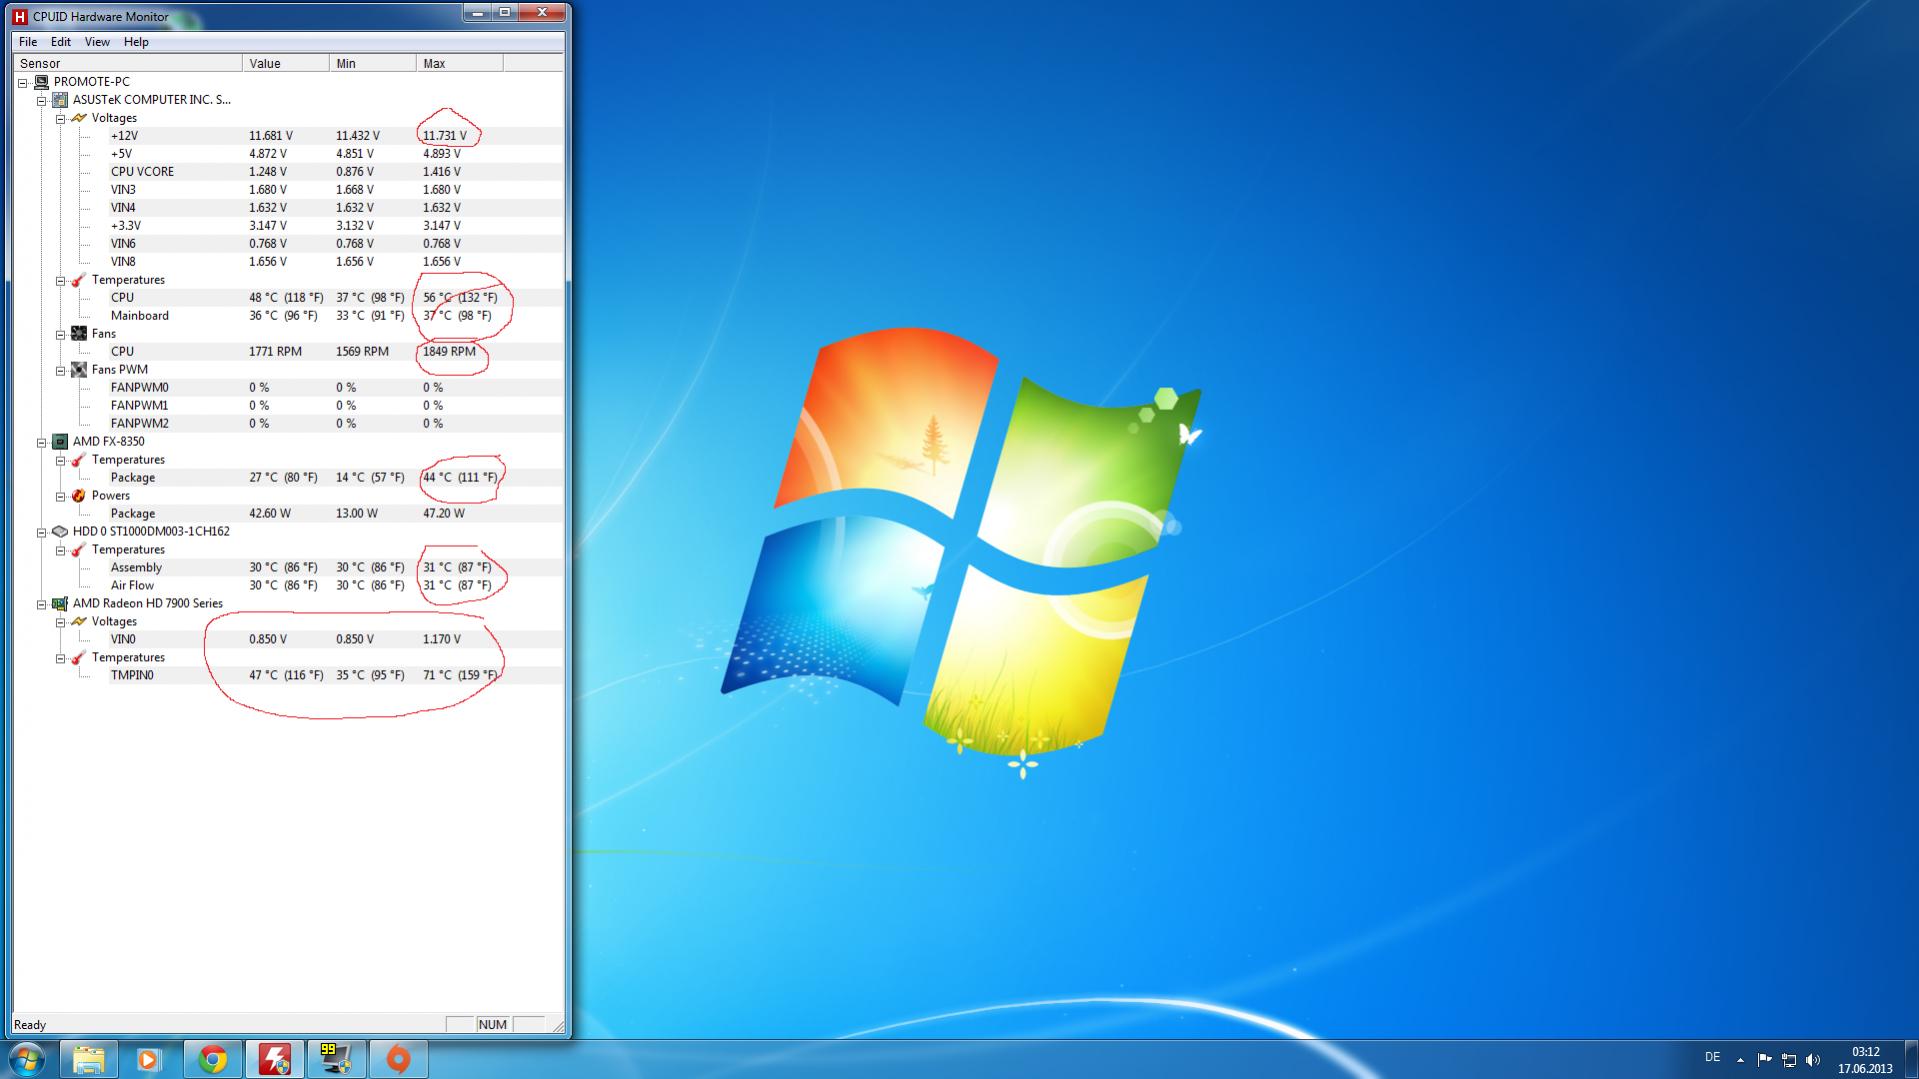Open the View menu
Image resolution: width=1919 pixels, height=1079 pixels.
point(97,42)
